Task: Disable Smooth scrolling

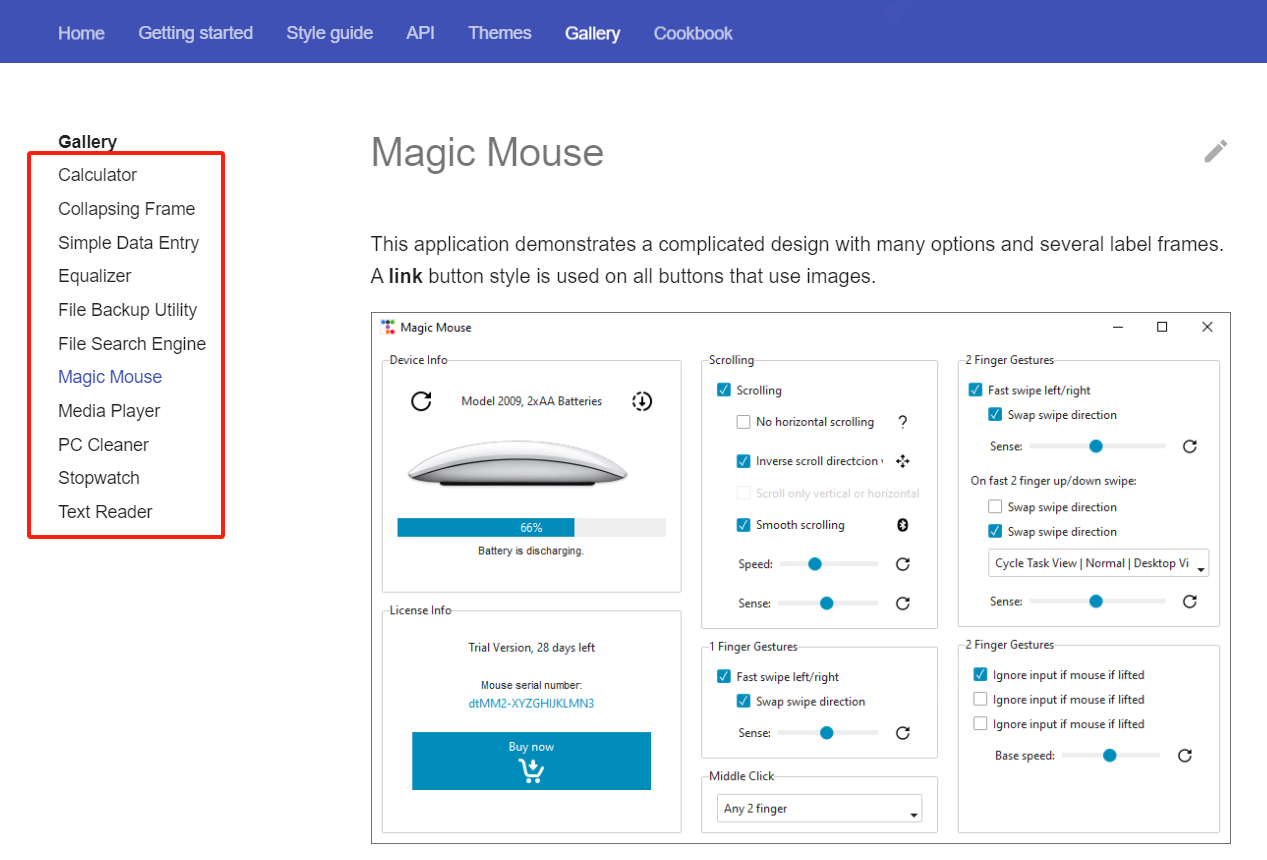Action: click(x=743, y=525)
